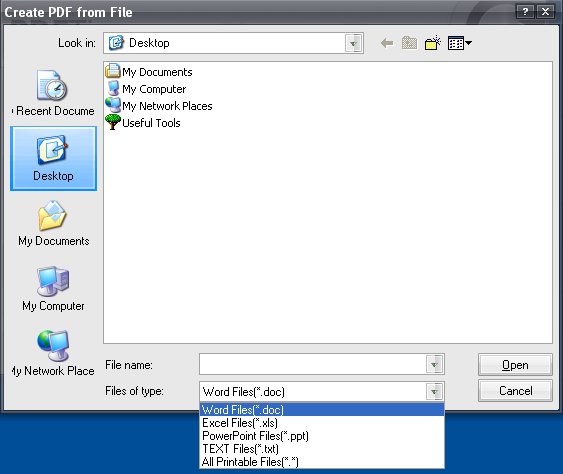Click the 'My Network Places' label in list
The height and width of the screenshot is (474, 563).
[167, 106]
